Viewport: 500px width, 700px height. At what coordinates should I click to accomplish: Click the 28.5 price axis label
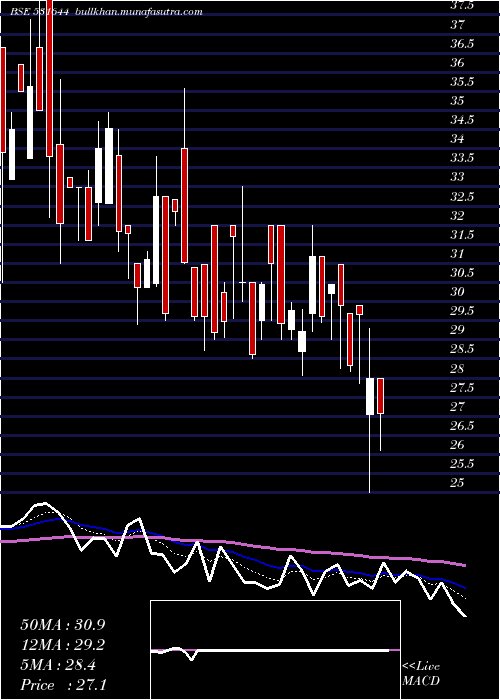(x=462, y=349)
